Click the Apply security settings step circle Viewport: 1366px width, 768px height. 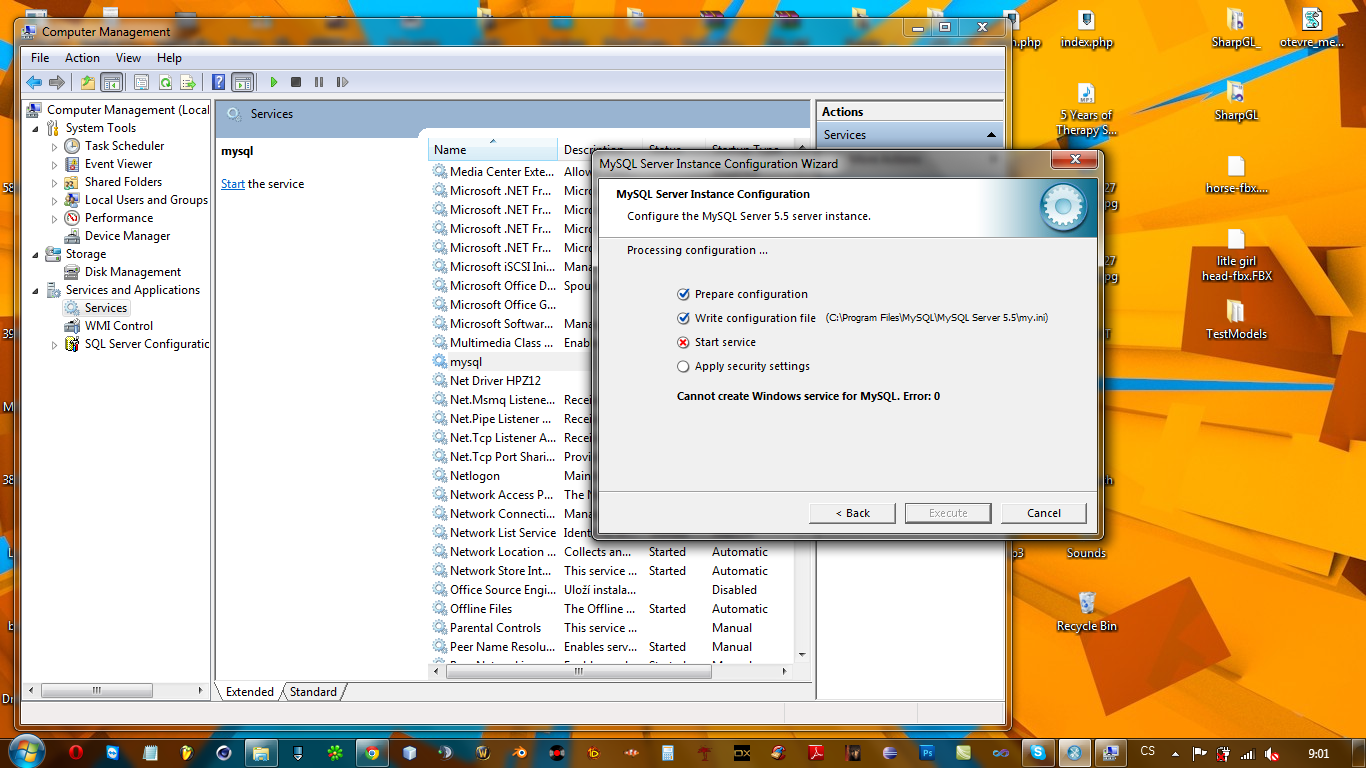[683, 366]
